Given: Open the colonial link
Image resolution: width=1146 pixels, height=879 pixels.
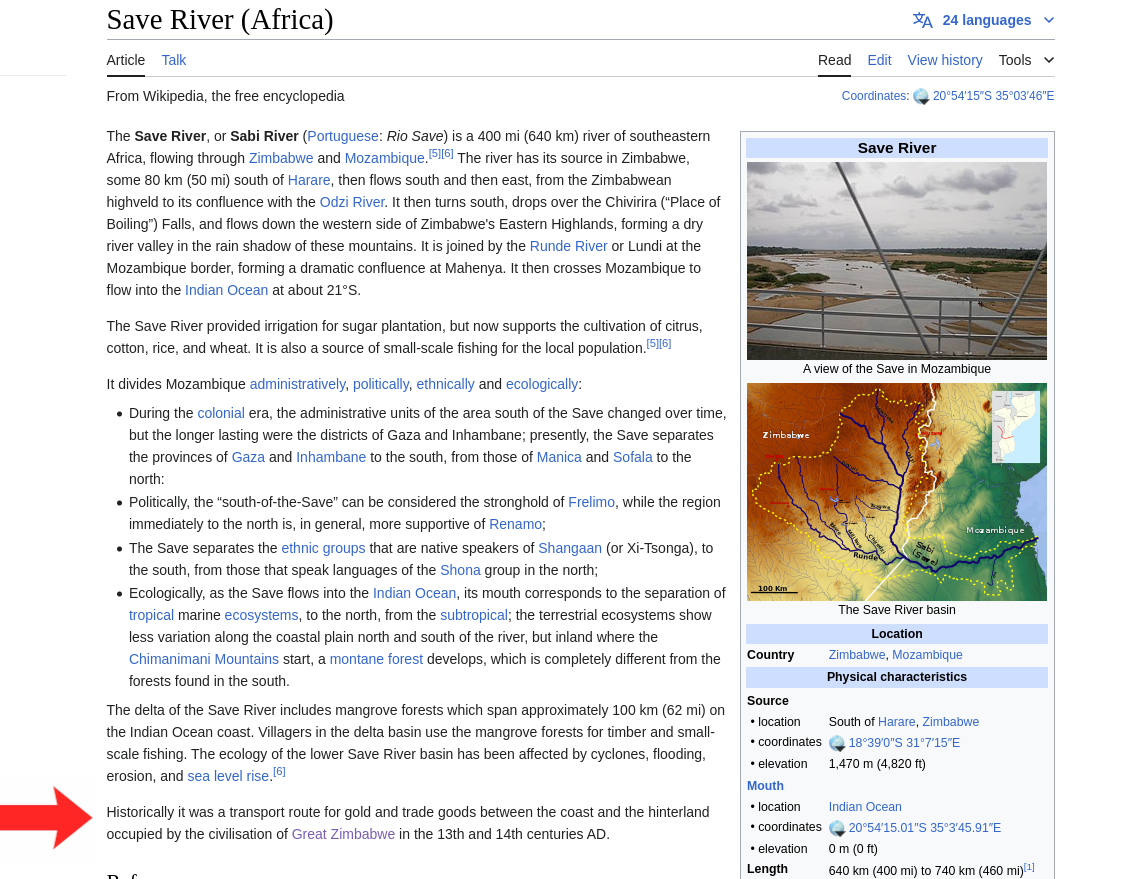Looking at the screenshot, I should pos(221,413).
